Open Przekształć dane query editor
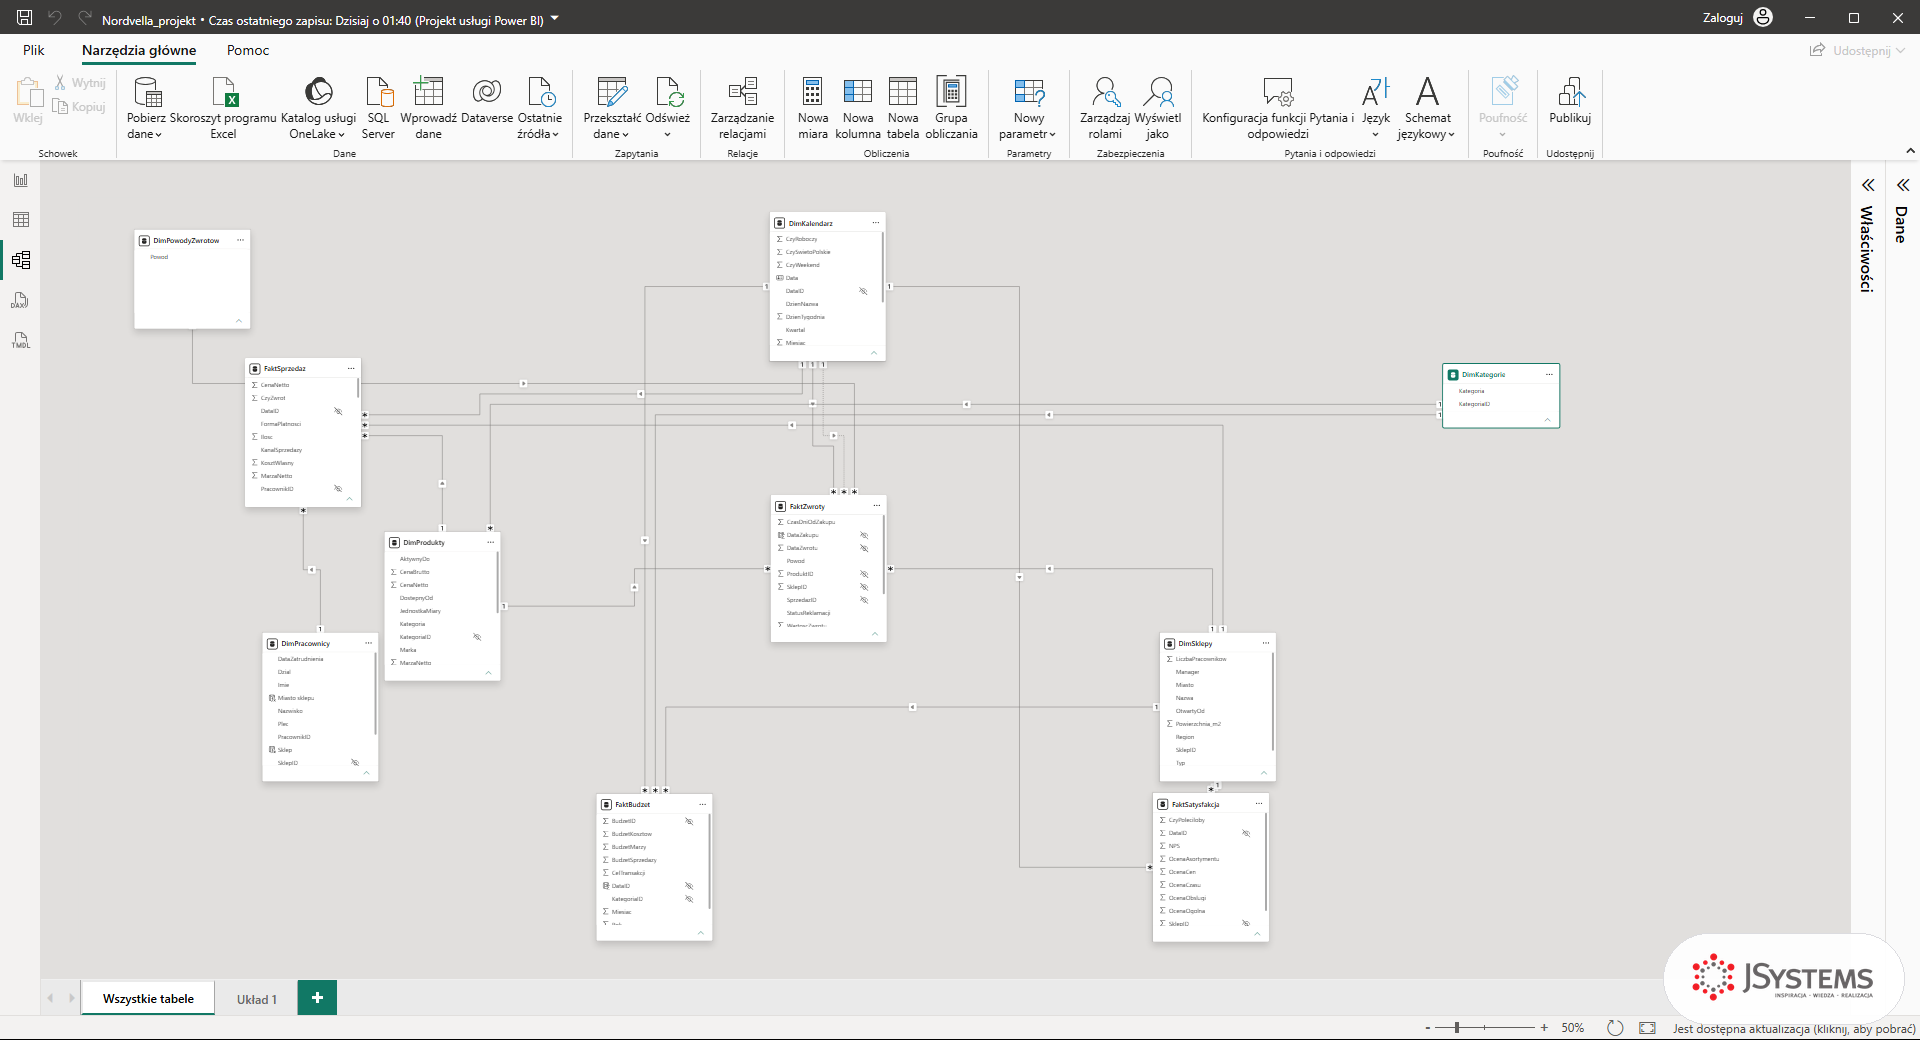This screenshot has height=1040, width=1920. [x=612, y=108]
